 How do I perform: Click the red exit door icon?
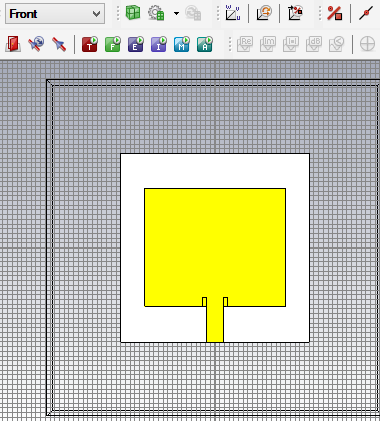(x=13, y=44)
